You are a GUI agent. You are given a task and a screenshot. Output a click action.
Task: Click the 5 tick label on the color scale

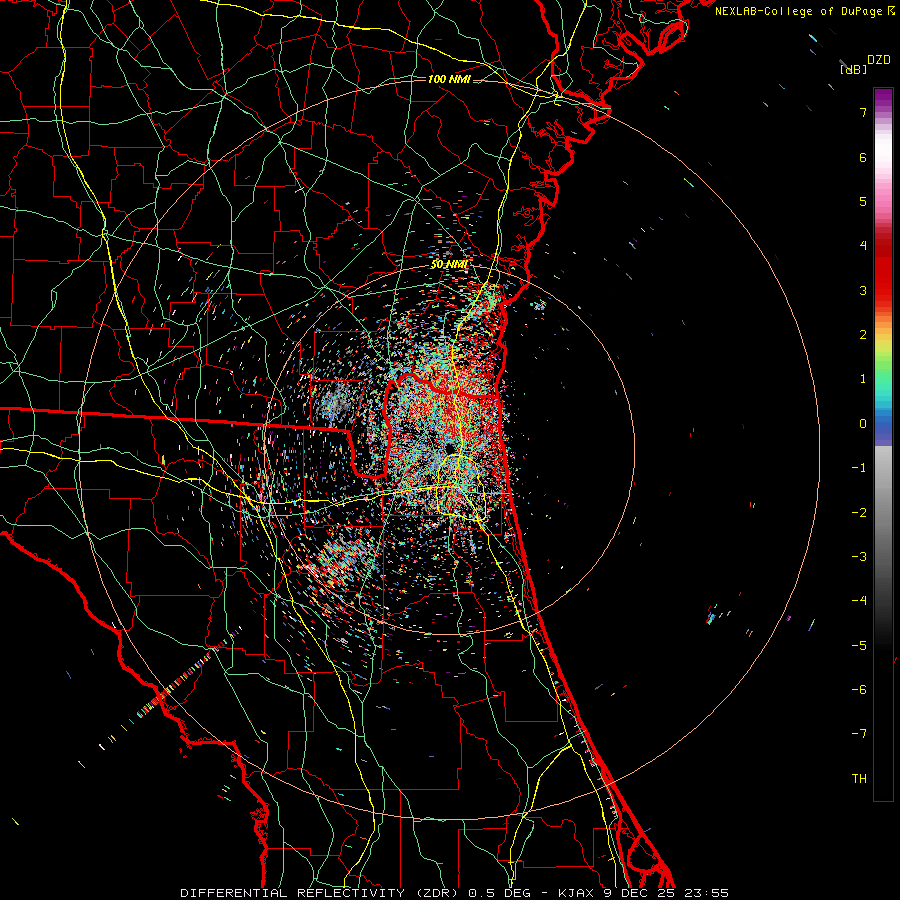pyautogui.click(x=863, y=201)
